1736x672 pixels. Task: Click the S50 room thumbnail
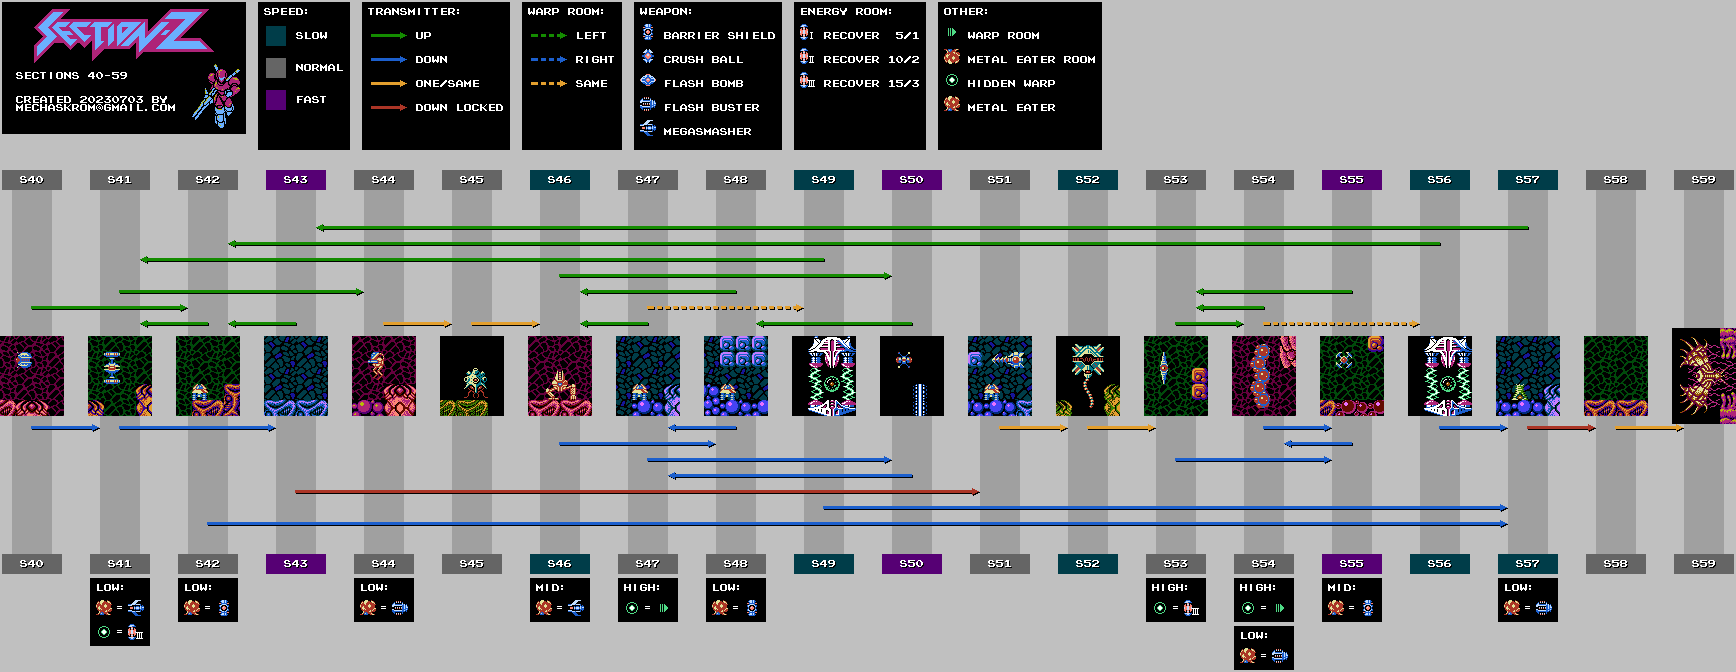(x=912, y=376)
